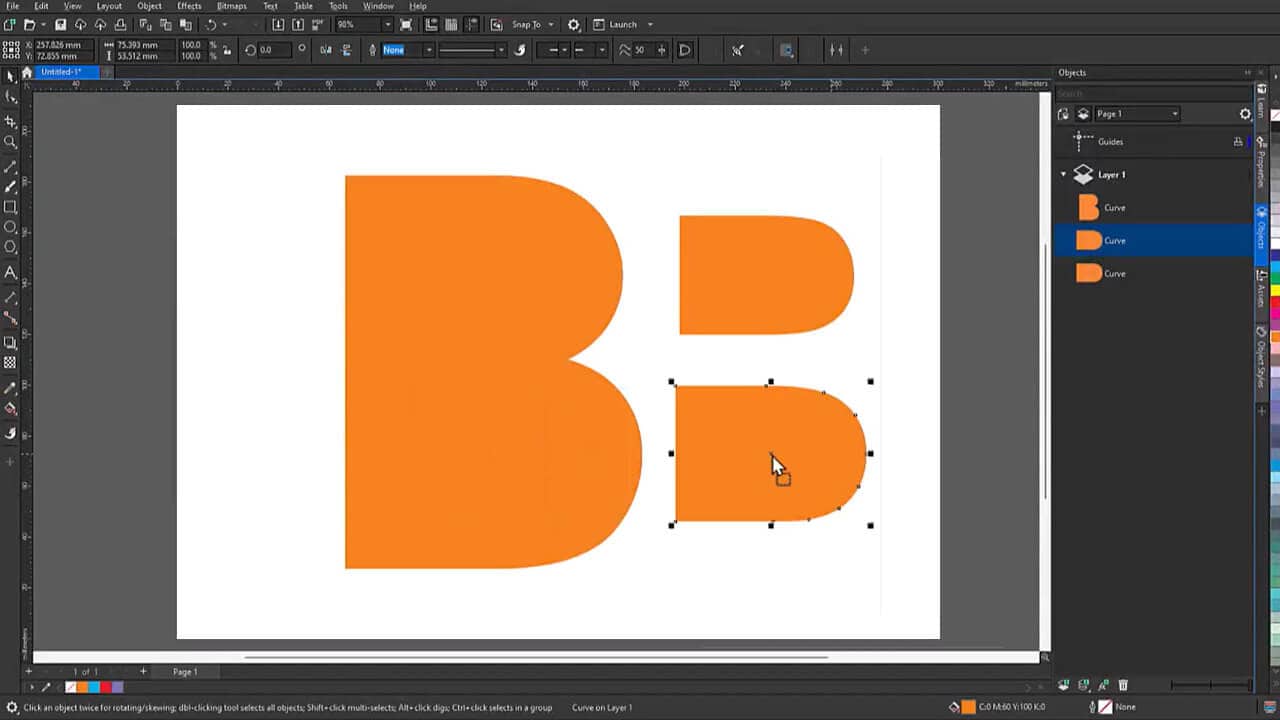
Task: Toggle the Guides layer lock icon
Action: click(1238, 142)
